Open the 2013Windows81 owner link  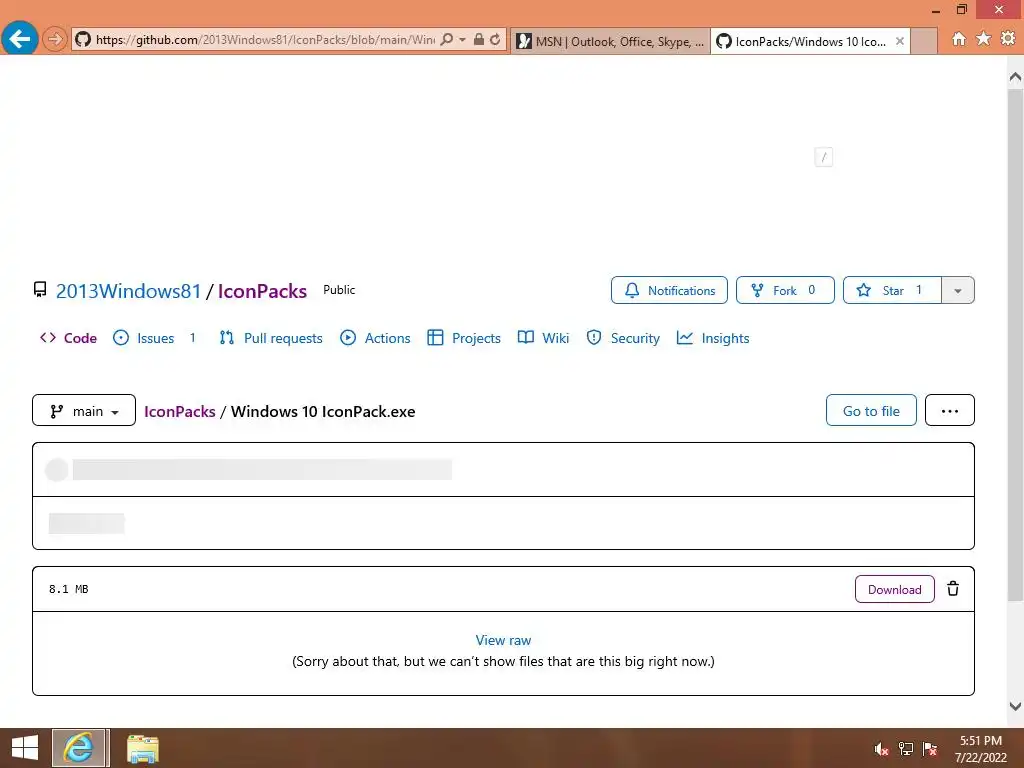pos(128,291)
